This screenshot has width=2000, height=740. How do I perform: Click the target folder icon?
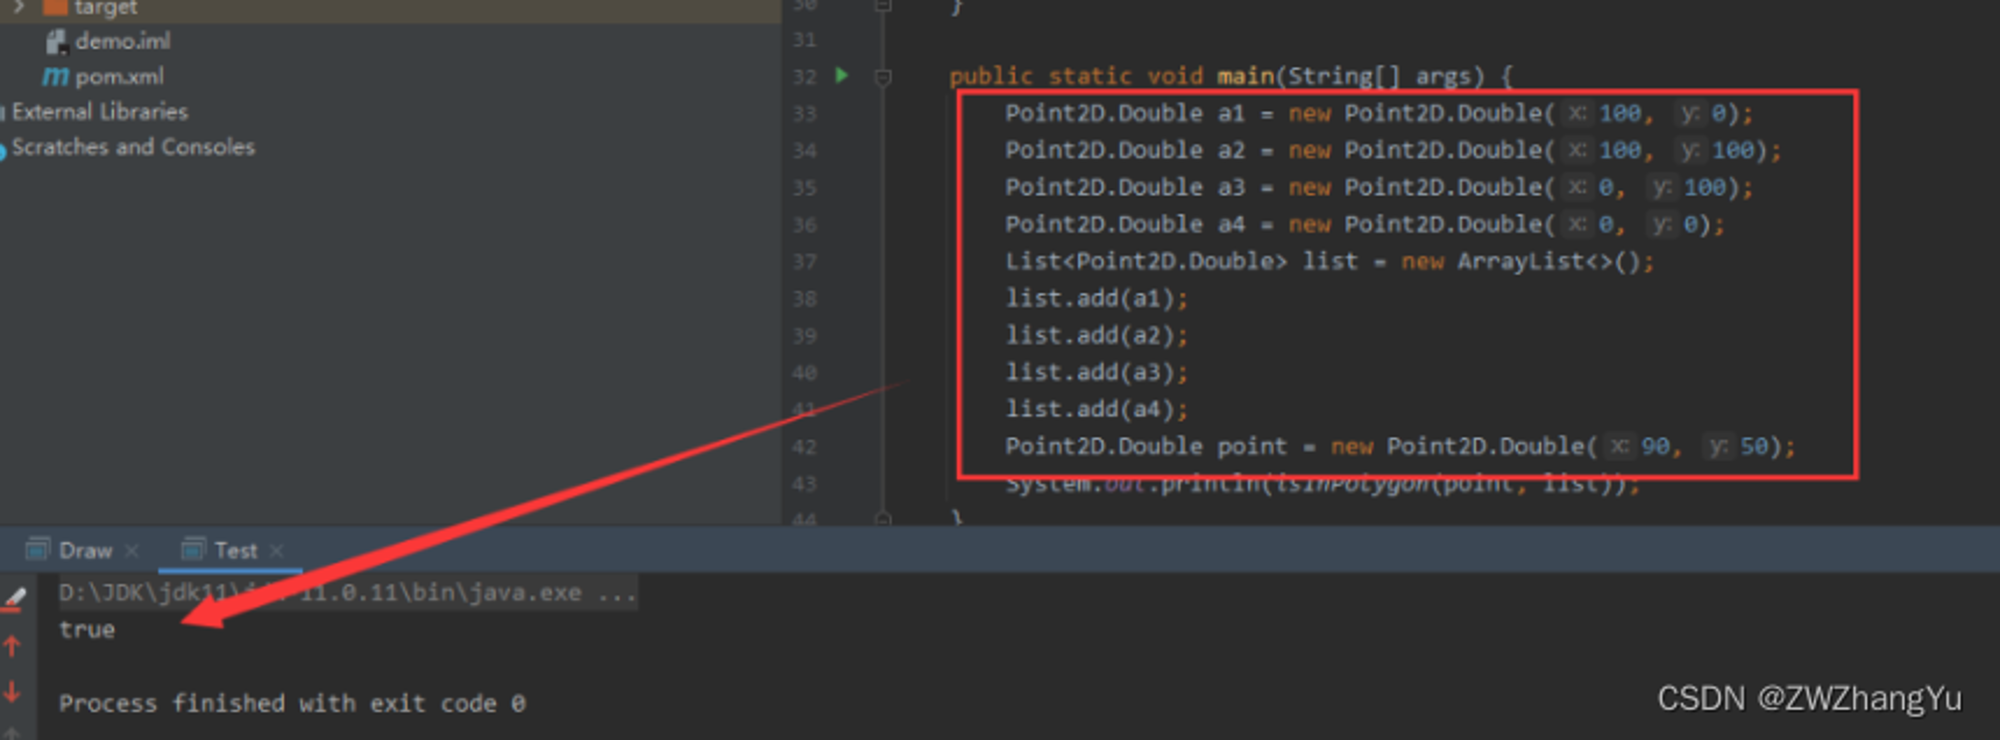pyautogui.click(x=55, y=7)
